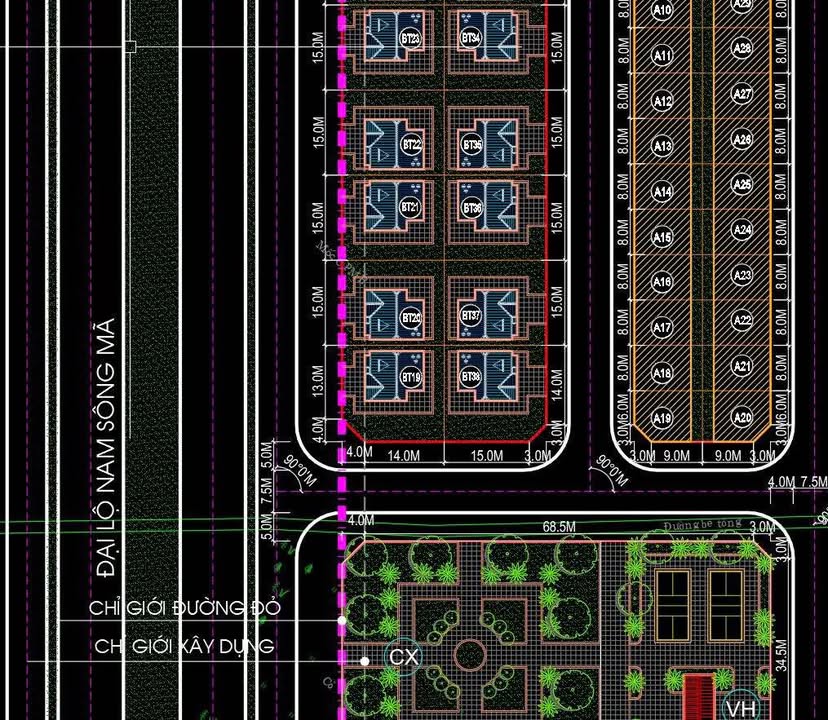Click lot circle A10
This screenshot has height=720, width=828.
tap(663, 12)
